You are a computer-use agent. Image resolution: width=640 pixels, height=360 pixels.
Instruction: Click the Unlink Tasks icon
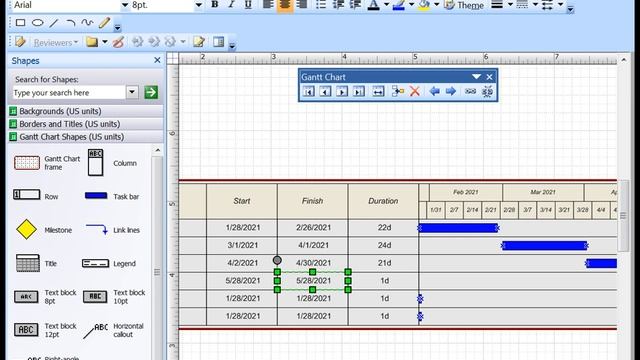[487, 91]
